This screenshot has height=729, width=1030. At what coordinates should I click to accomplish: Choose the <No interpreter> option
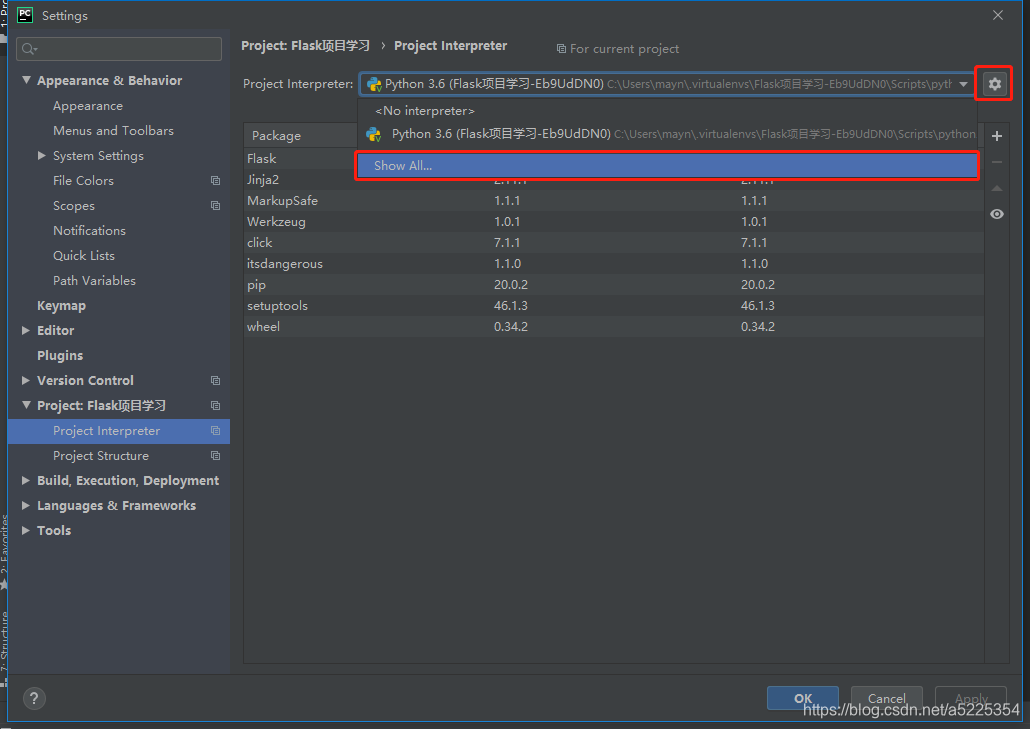pyautogui.click(x=667, y=111)
